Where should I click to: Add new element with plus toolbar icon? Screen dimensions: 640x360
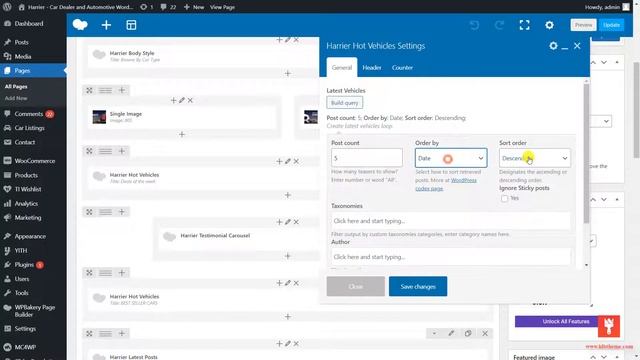[x=106, y=25]
